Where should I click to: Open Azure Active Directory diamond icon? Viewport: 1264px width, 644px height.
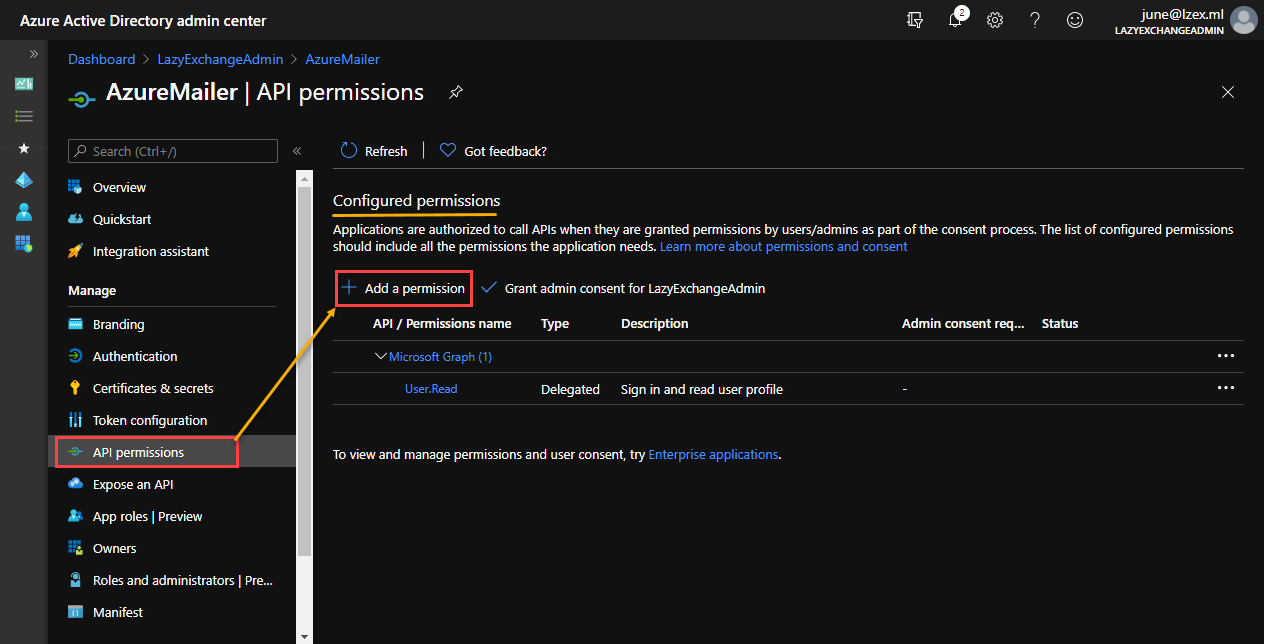point(24,180)
